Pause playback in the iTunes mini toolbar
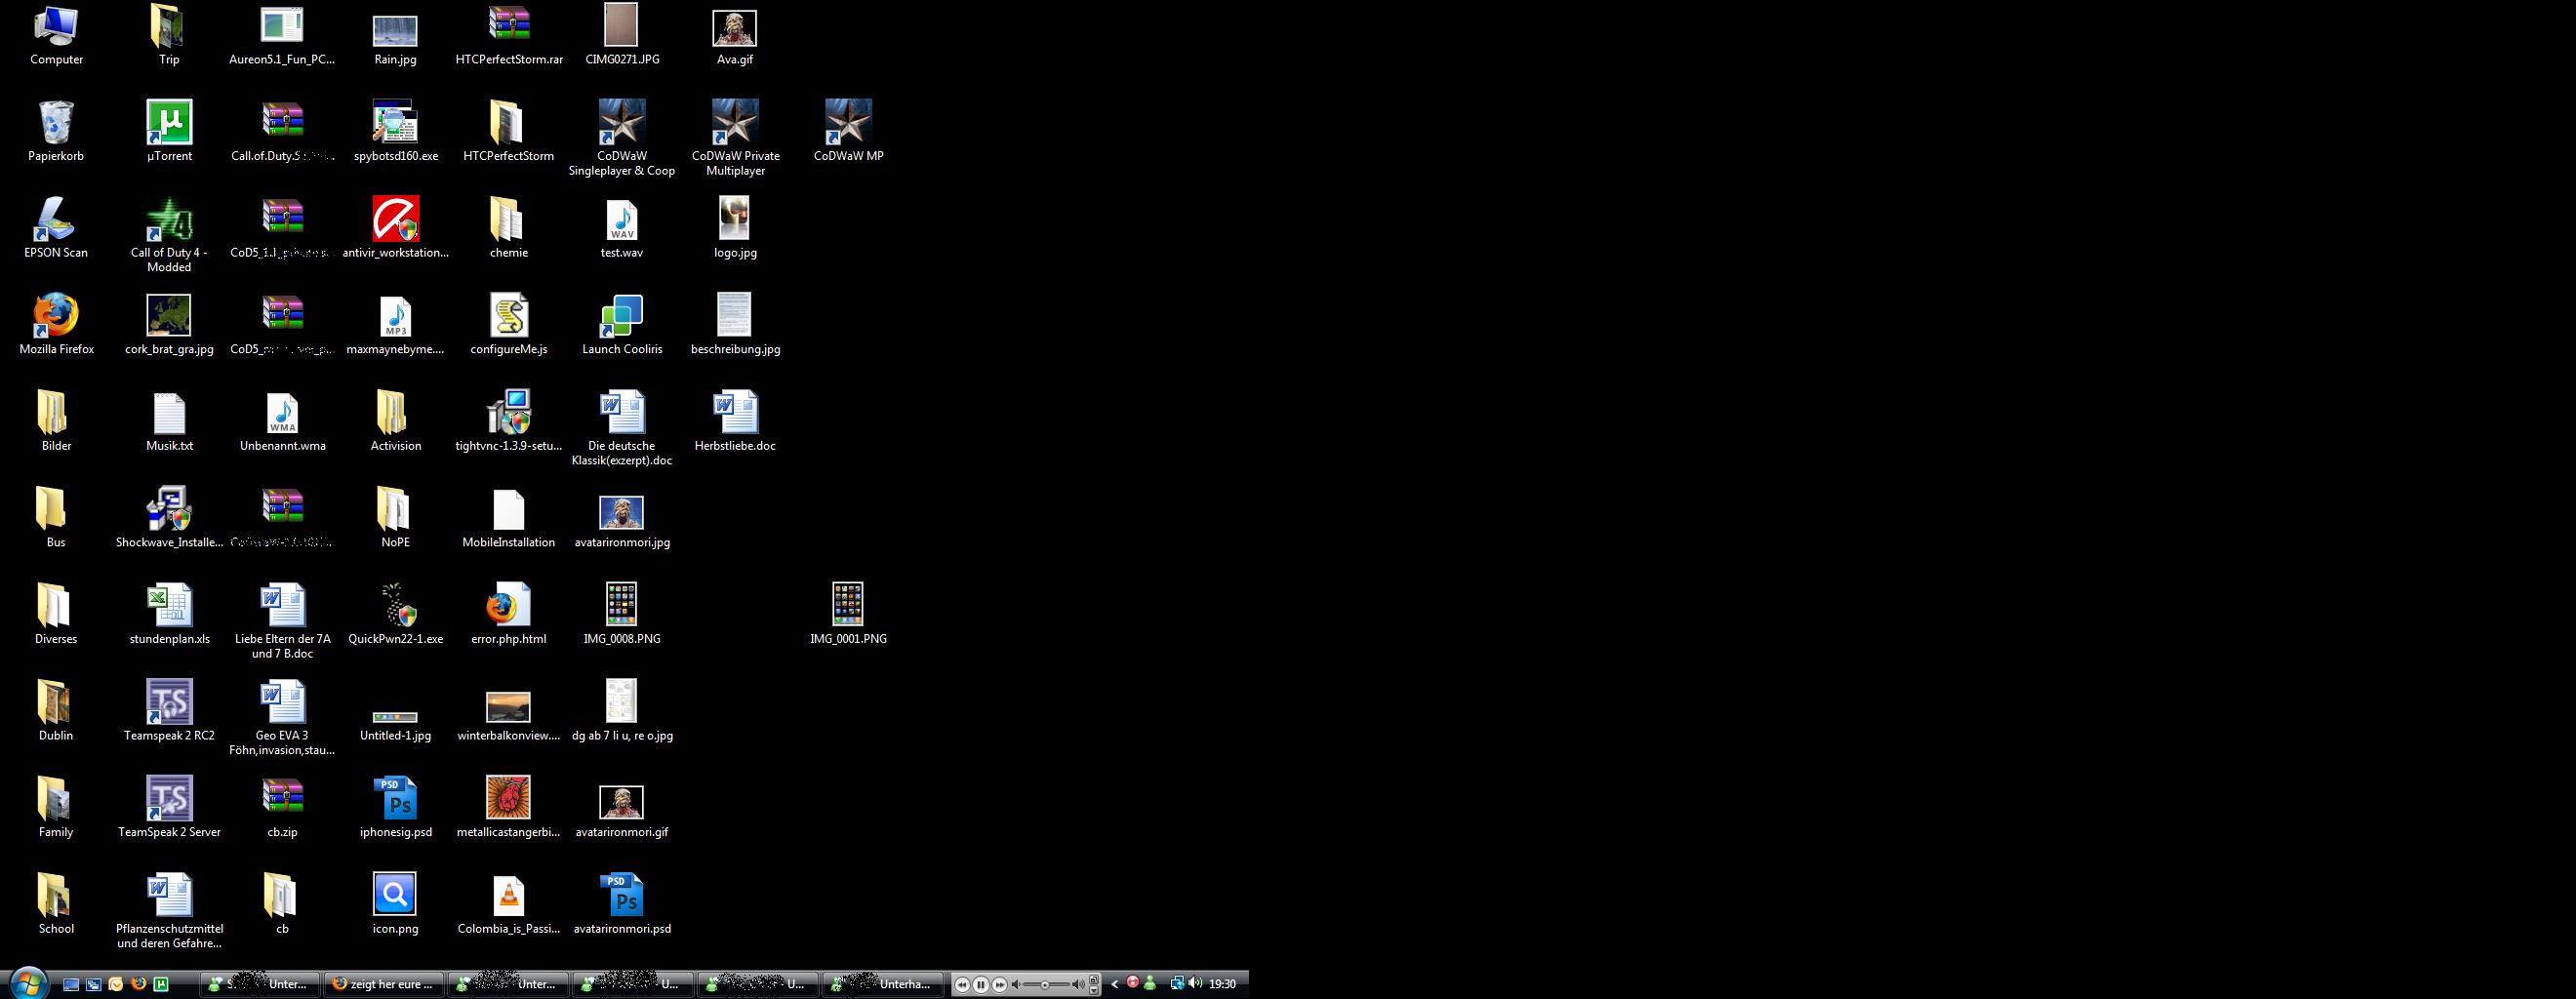 (x=980, y=985)
